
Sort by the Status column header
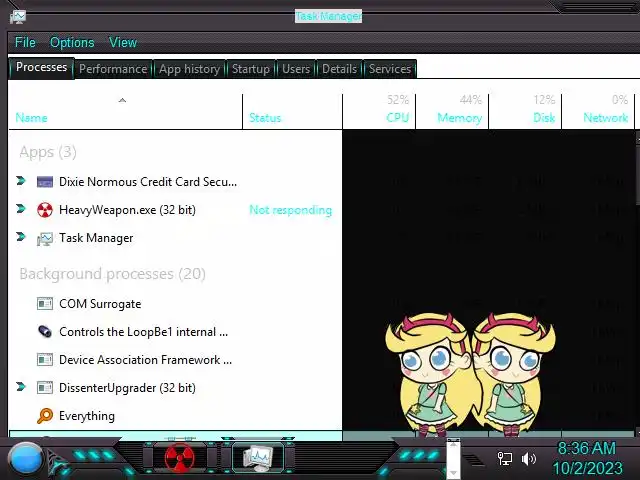[x=292, y=112]
